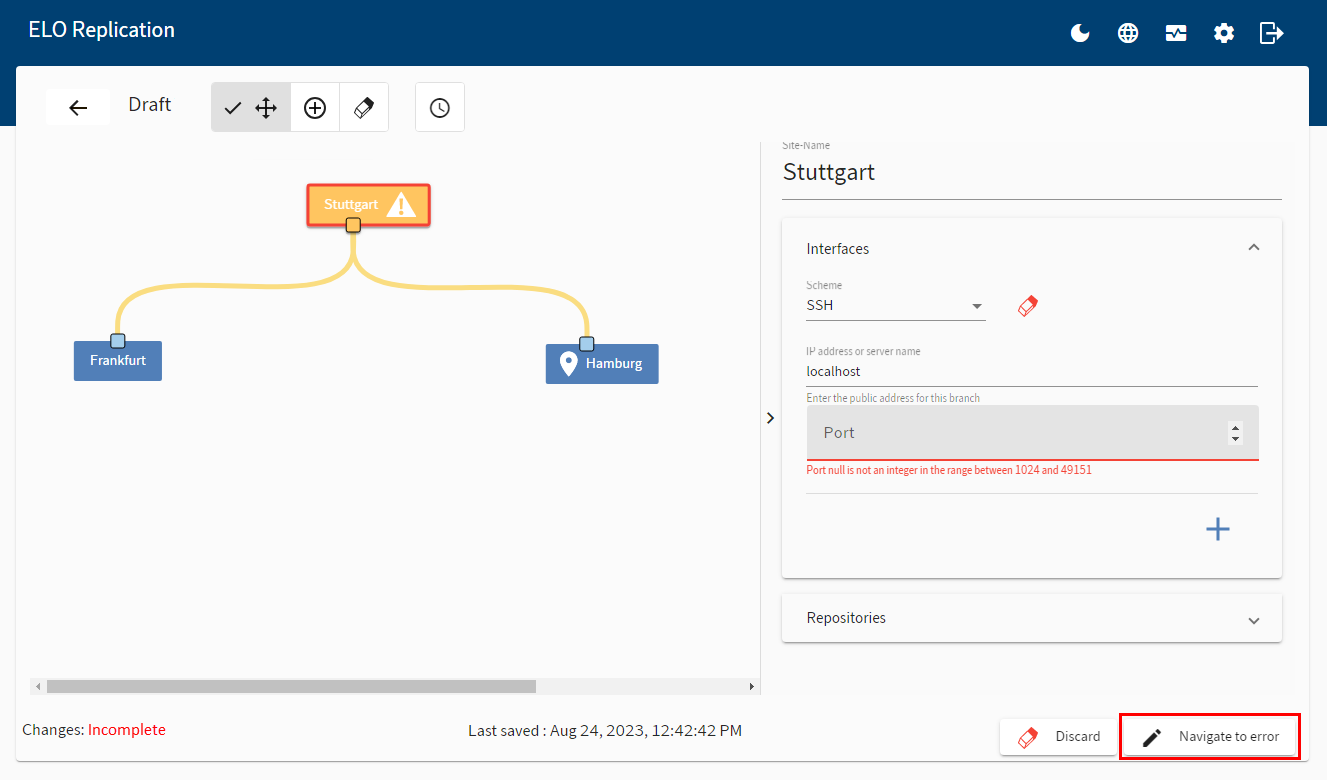This screenshot has width=1327, height=780.
Task: Click the scrollbar left arrow
Action: click(38, 686)
